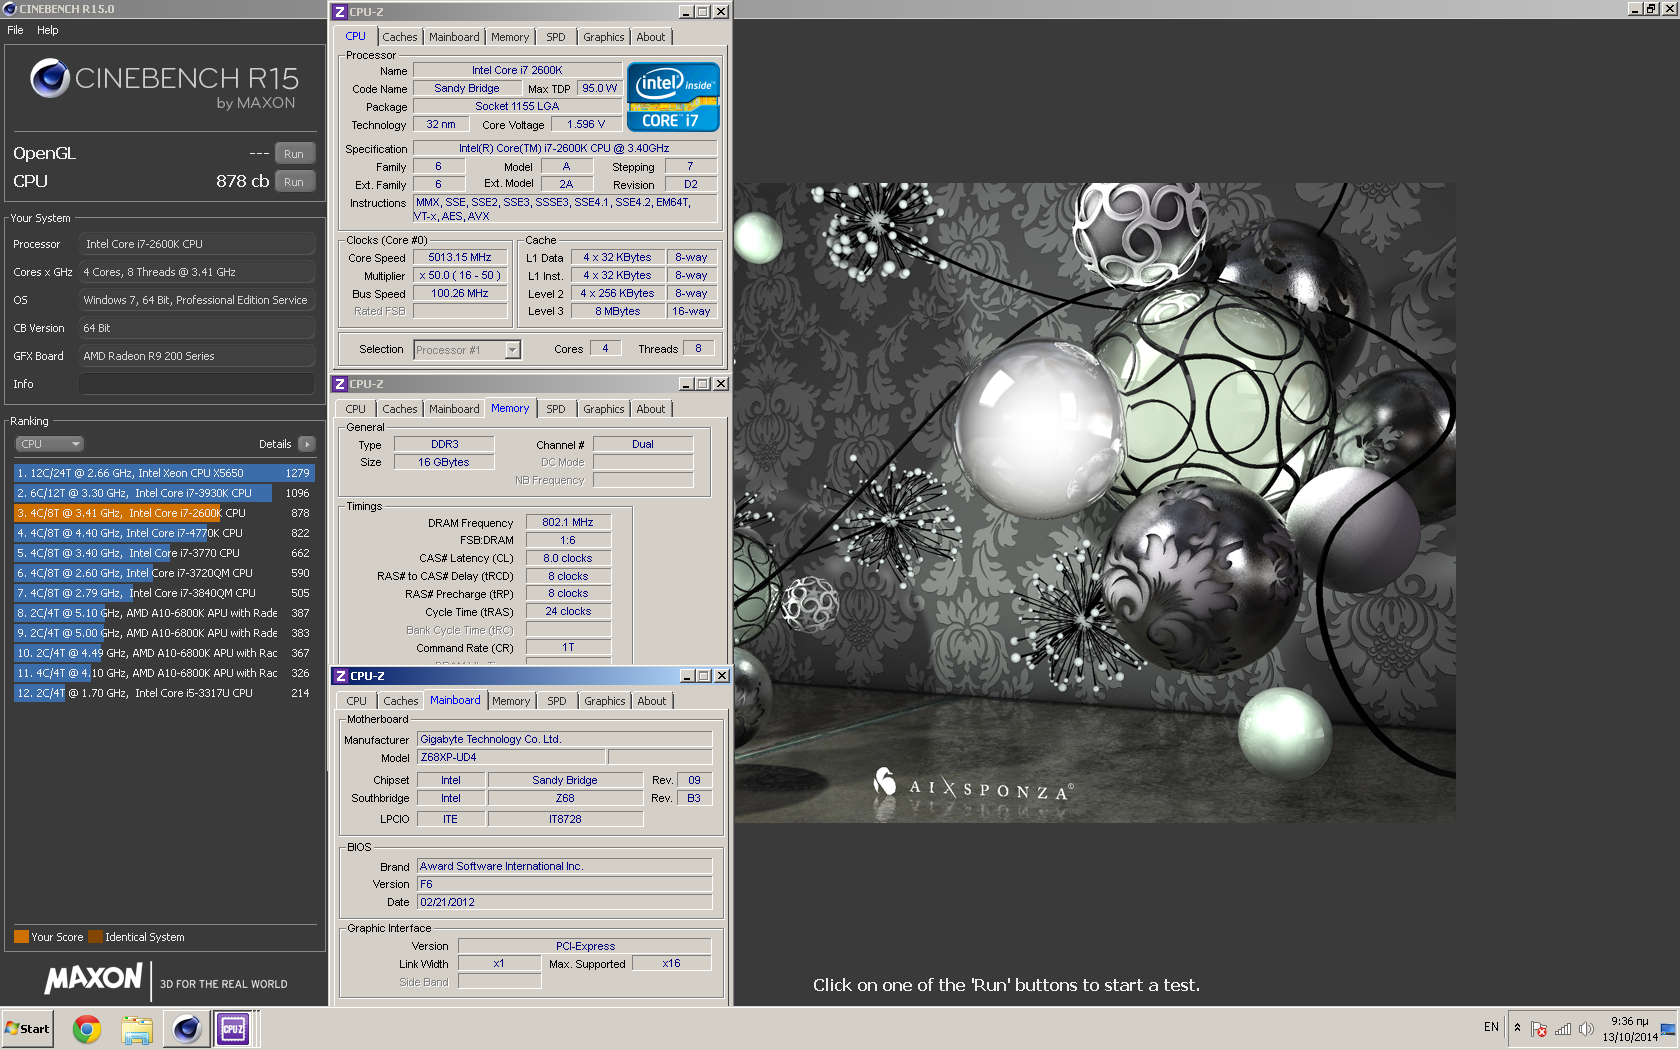
Task: Expand the CPU ranking type dropdown
Action: tap(49, 444)
